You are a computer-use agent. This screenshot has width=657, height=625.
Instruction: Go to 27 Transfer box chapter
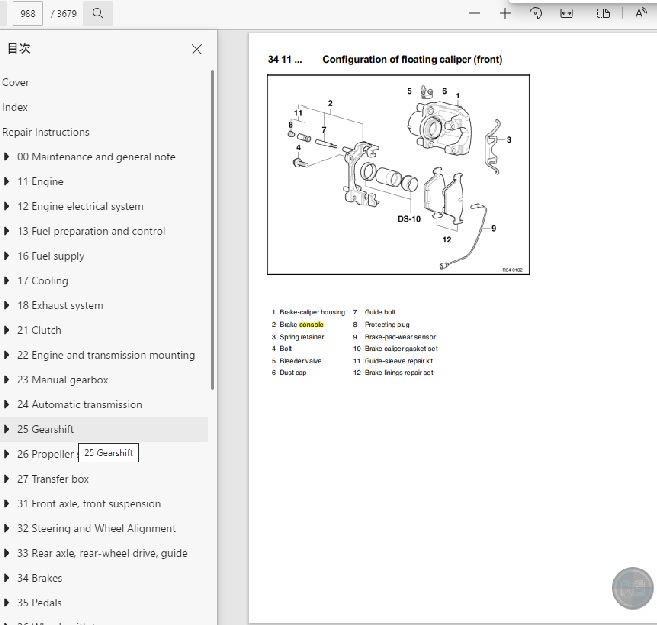click(x=53, y=479)
